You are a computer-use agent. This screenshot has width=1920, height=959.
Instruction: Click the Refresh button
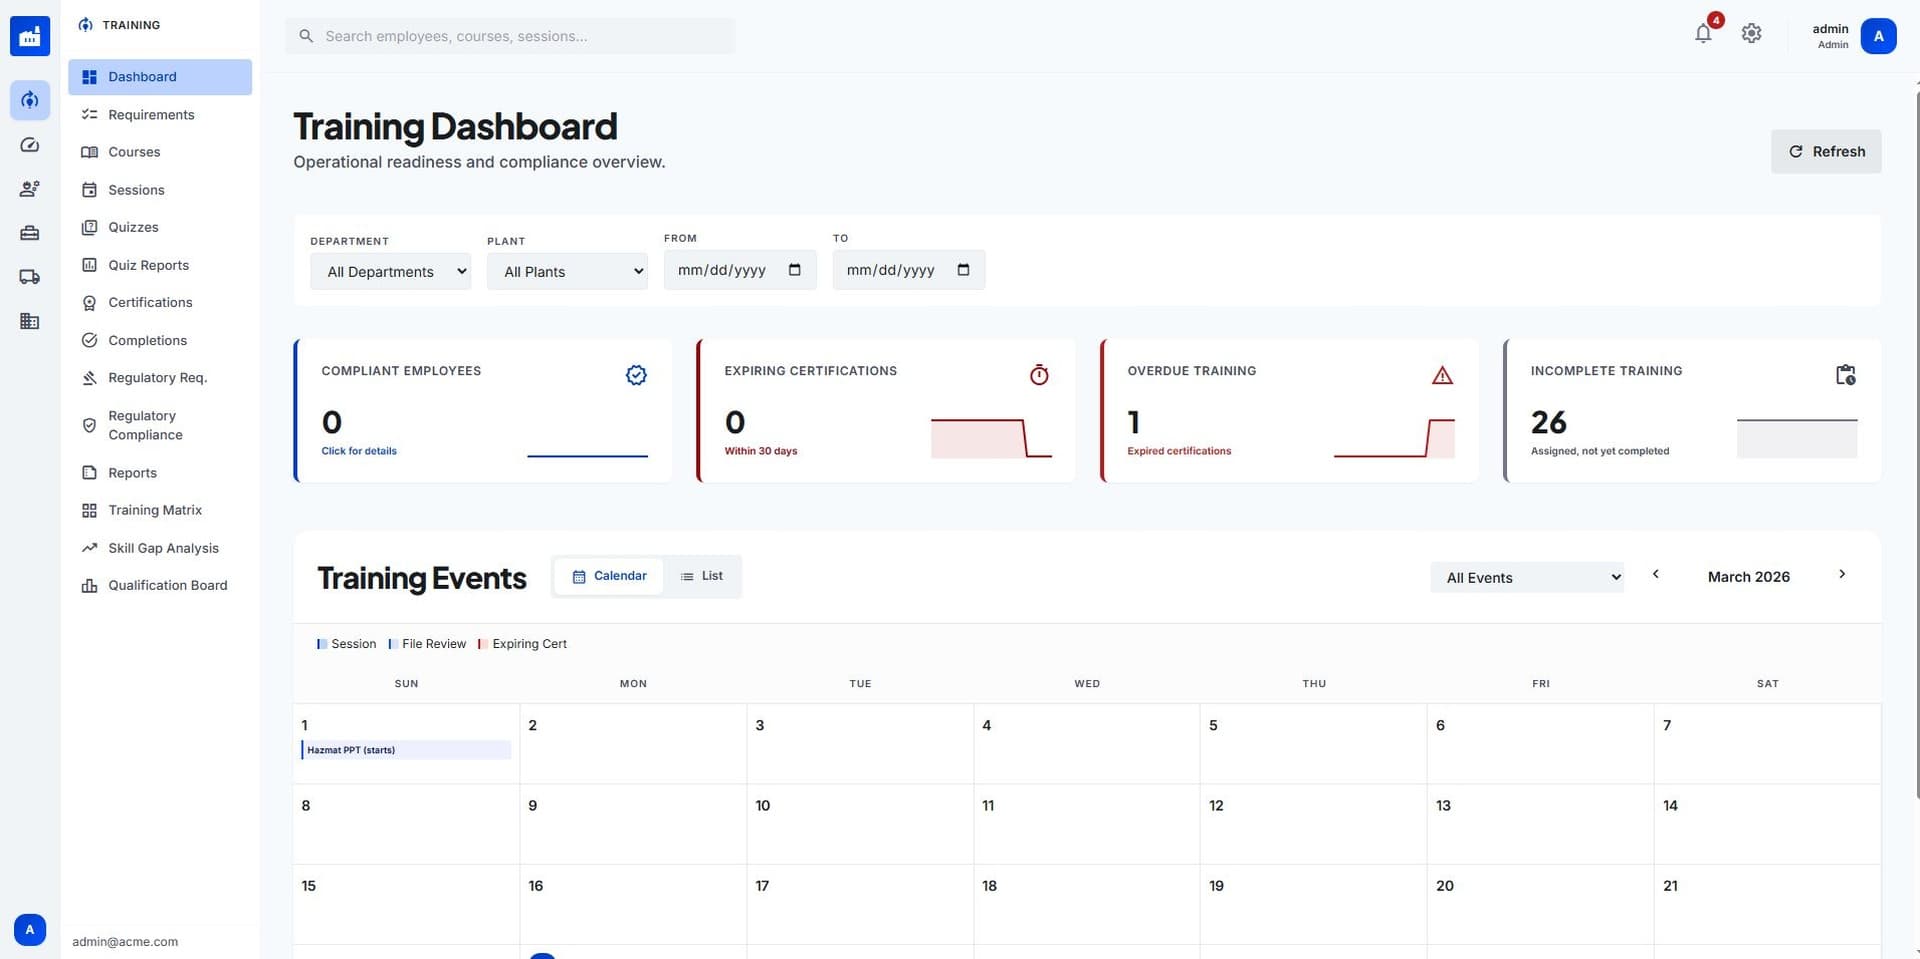[1826, 151]
